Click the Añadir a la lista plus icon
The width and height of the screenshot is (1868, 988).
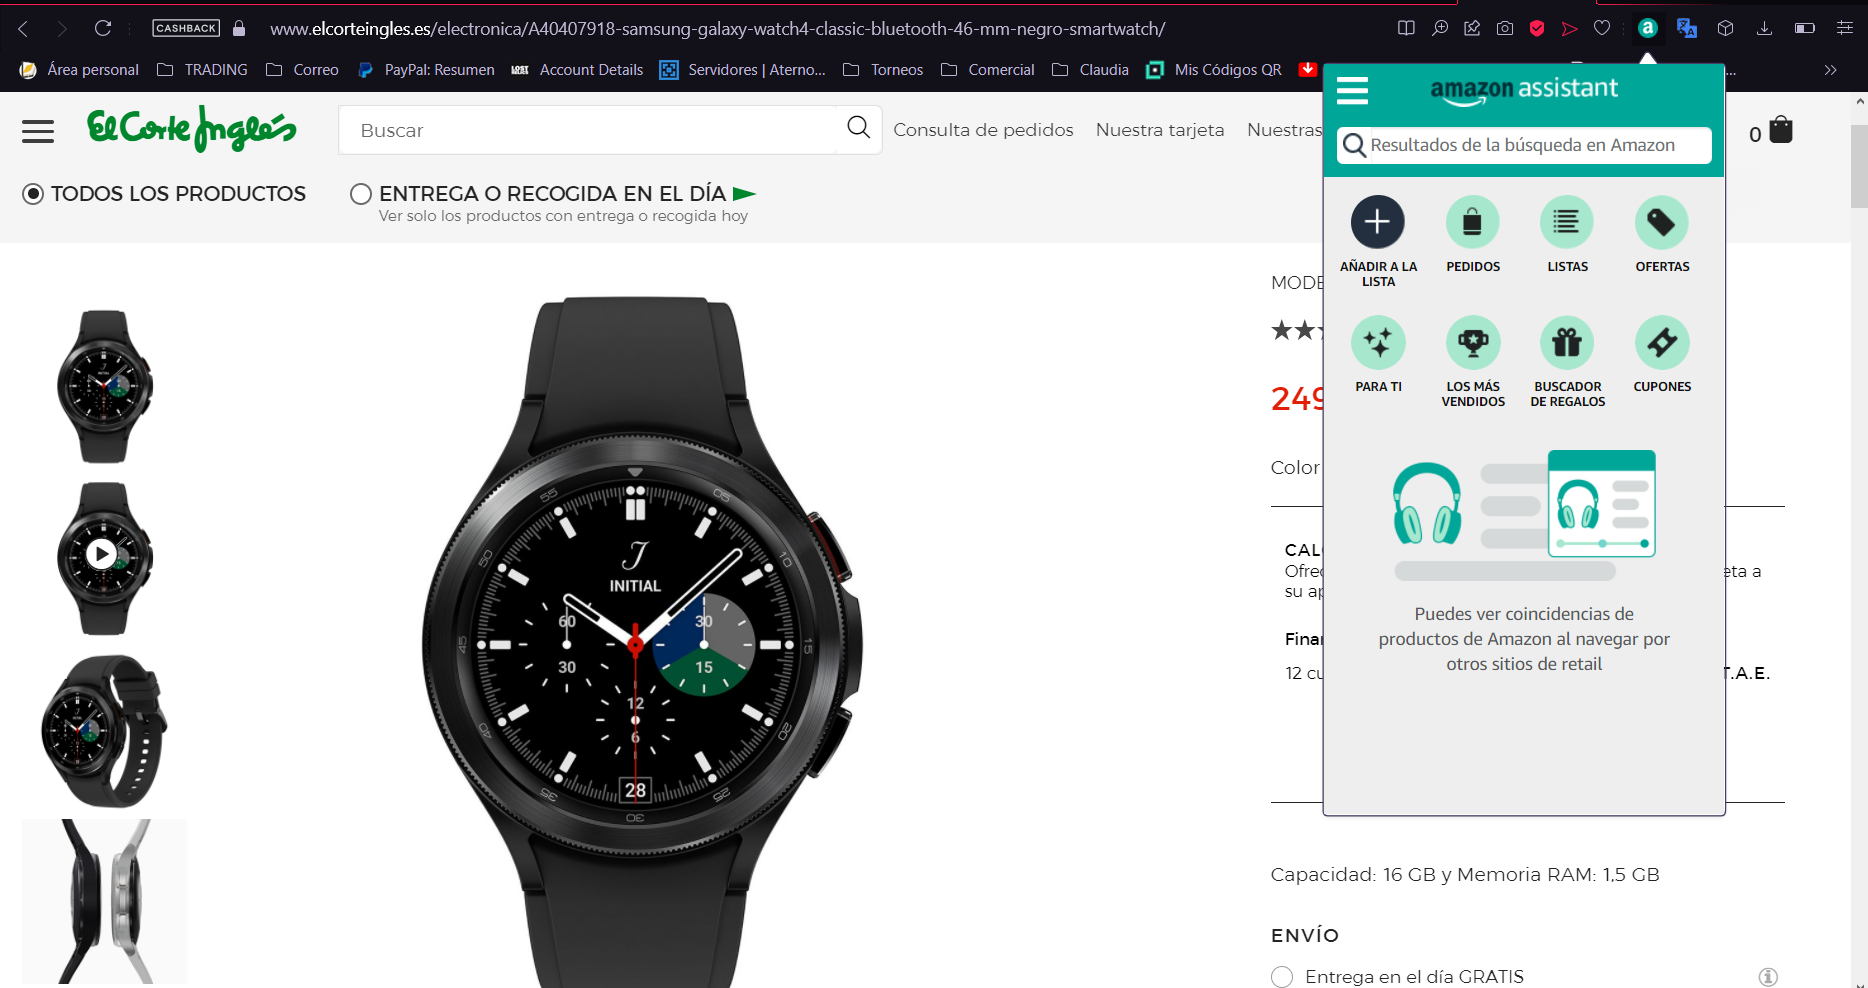(1377, 222)
